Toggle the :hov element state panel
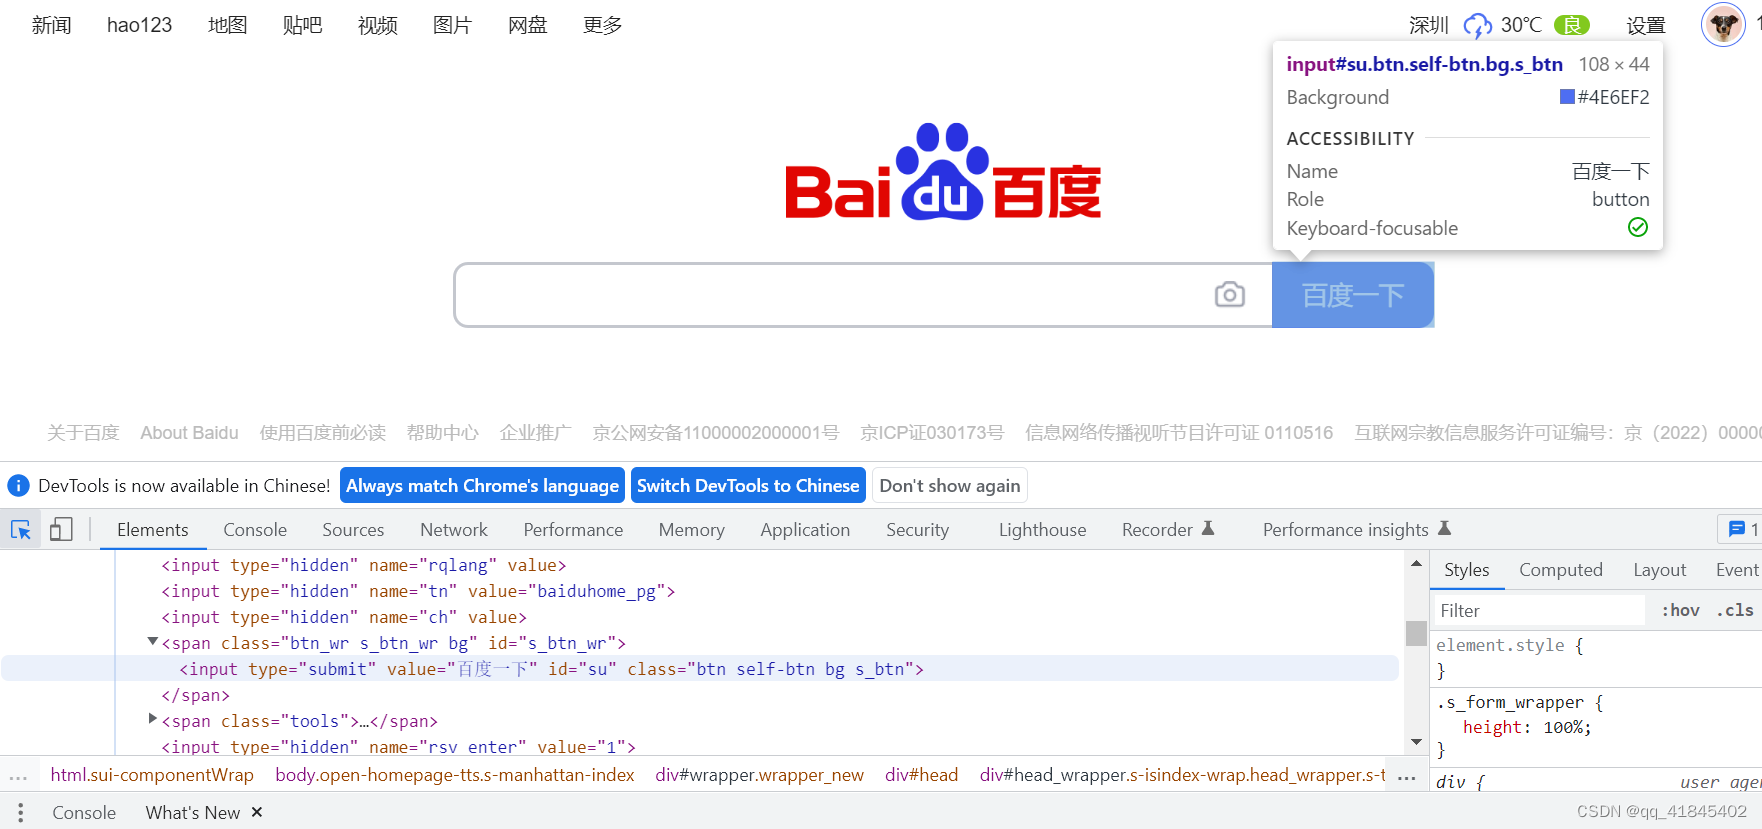This screenshot has height=829, width=1762. (1680, 610)
